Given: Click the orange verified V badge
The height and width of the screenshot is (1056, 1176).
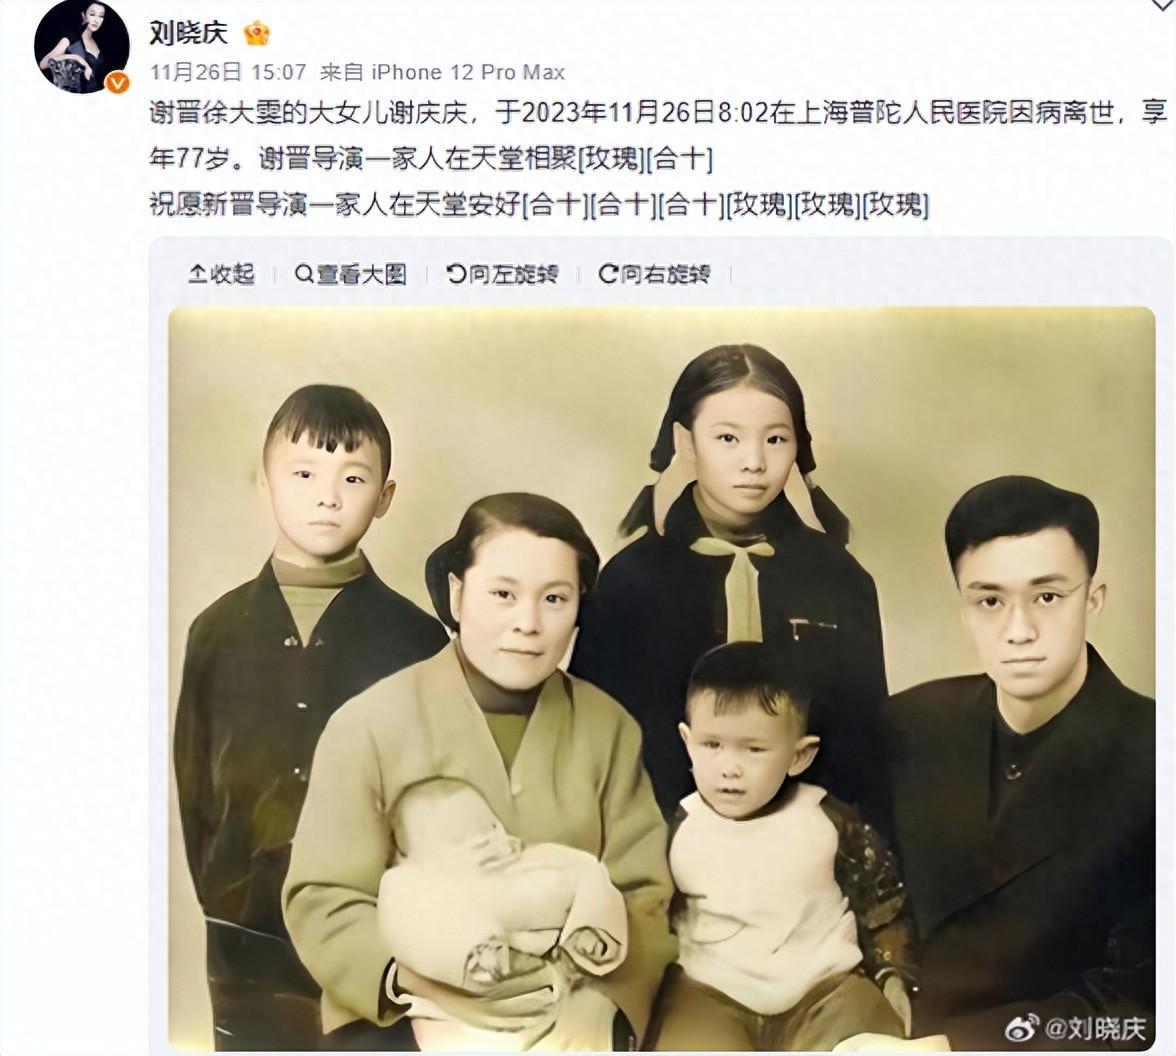Looking at the screenshot, I should [117, 83].
